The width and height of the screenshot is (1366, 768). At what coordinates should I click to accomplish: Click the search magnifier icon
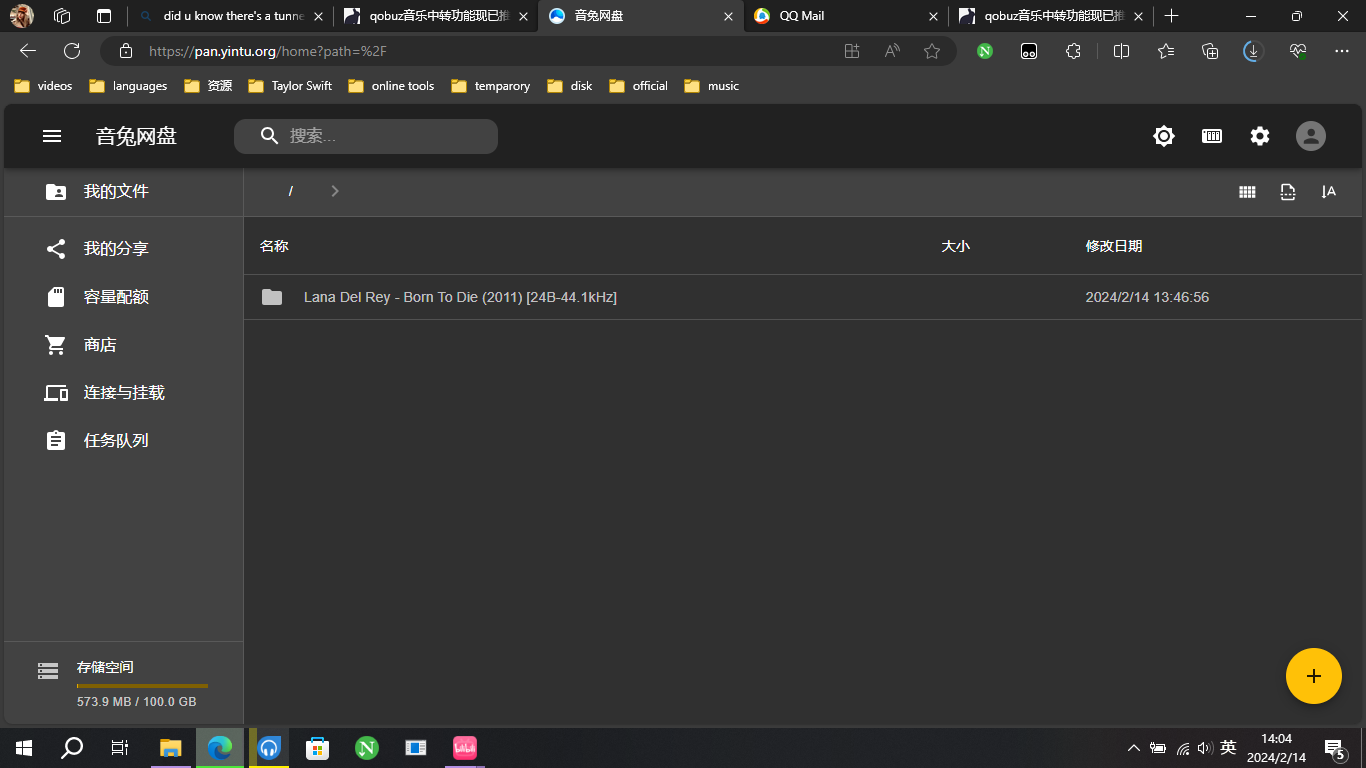tap(269, 136)
